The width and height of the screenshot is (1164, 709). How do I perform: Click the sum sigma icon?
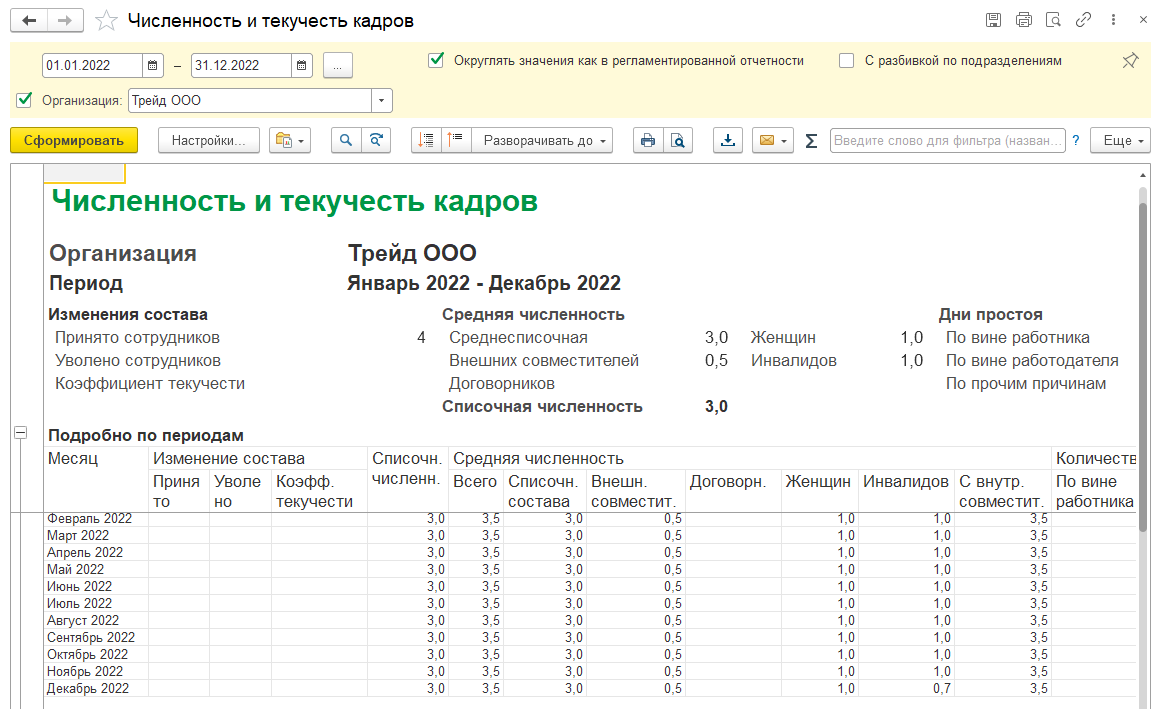click(x=811, y=141)
